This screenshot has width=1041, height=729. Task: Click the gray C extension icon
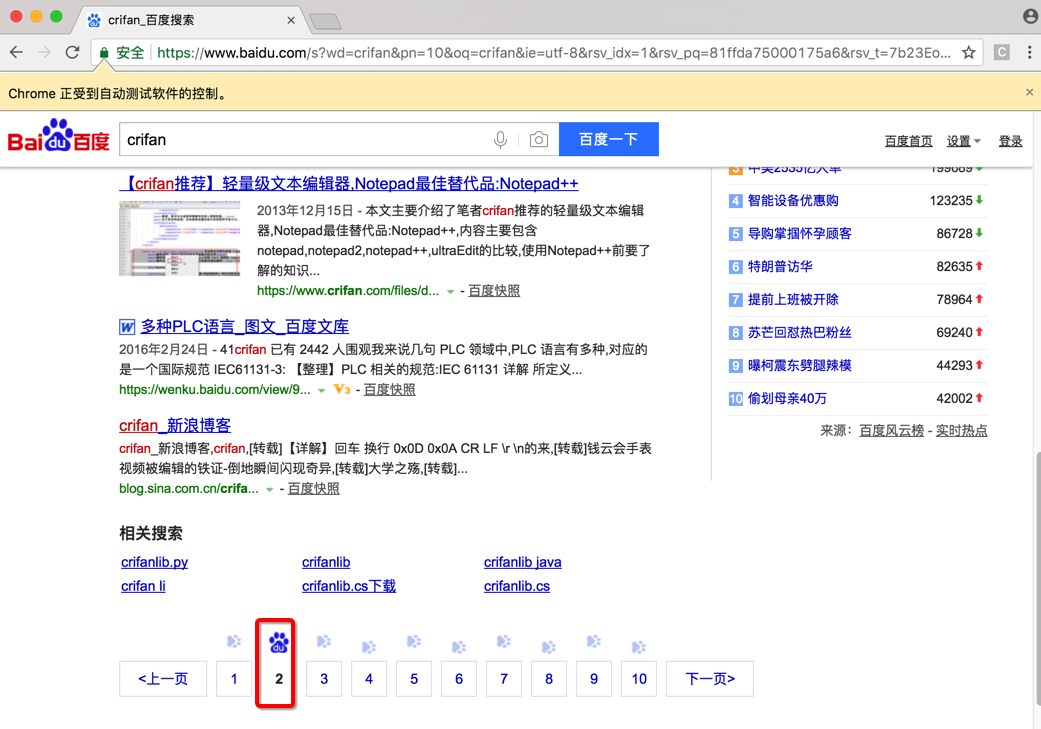[1002, 52]
